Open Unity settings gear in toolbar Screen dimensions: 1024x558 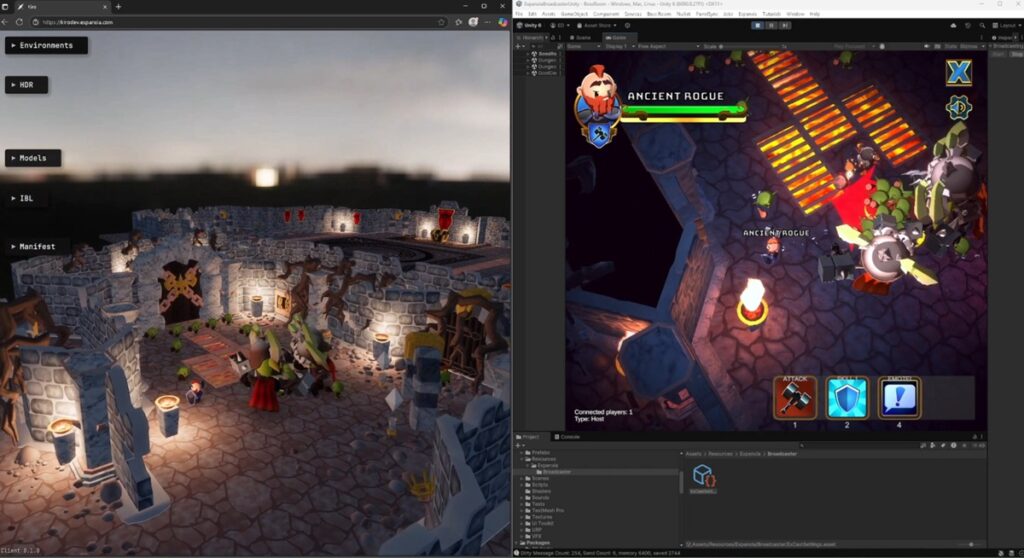click(x=627, y=25)
